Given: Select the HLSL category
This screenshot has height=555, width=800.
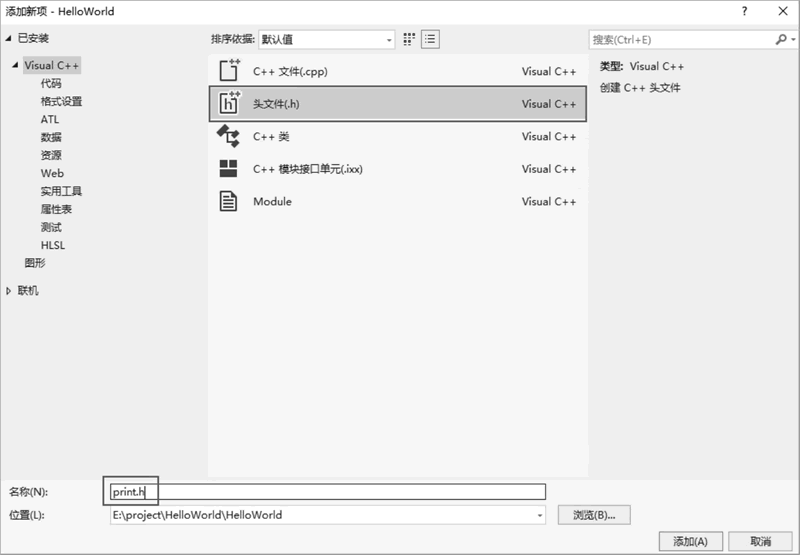Looking at the screenshot, I should [52, 245].
